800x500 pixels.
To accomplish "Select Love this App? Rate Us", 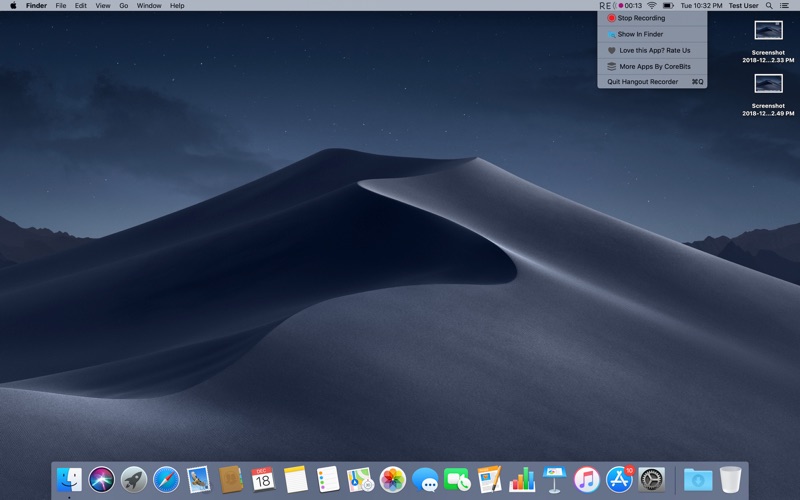I will tap(652, 51).
